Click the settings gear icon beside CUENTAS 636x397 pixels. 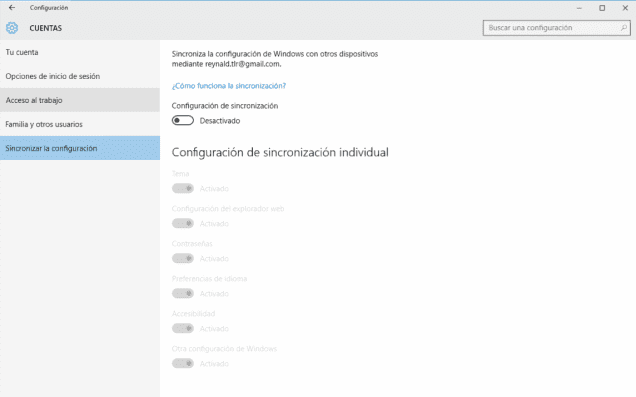pyautogui.click(x=12, y=28)
